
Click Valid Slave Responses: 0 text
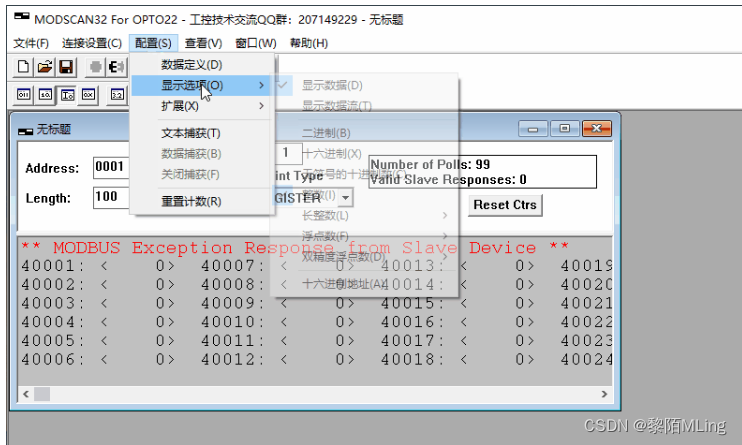point(448,180)
